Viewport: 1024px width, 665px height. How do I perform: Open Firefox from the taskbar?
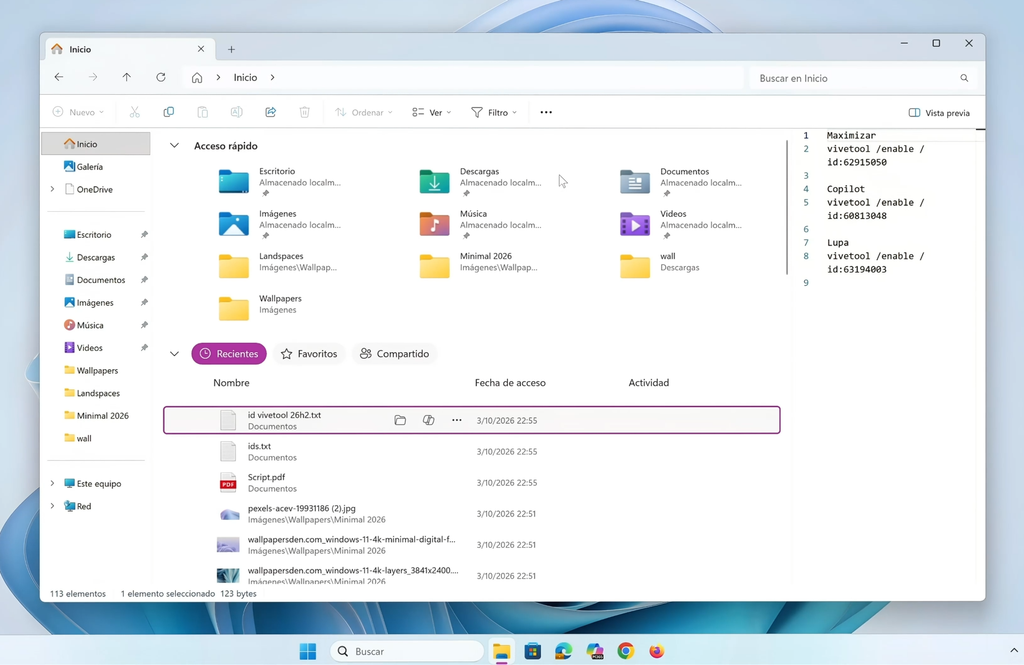(x=656, y=651)
